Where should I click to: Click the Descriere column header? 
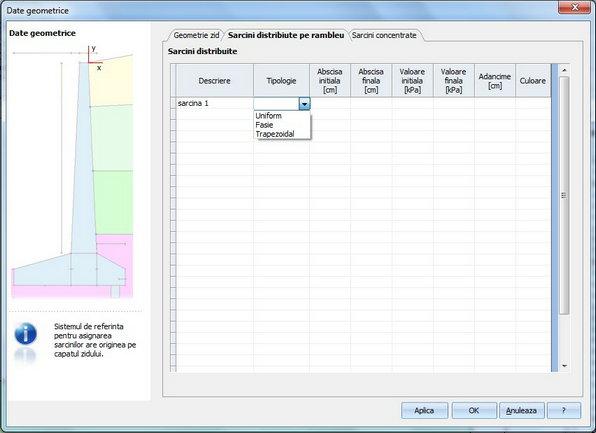tap(215, 81)
